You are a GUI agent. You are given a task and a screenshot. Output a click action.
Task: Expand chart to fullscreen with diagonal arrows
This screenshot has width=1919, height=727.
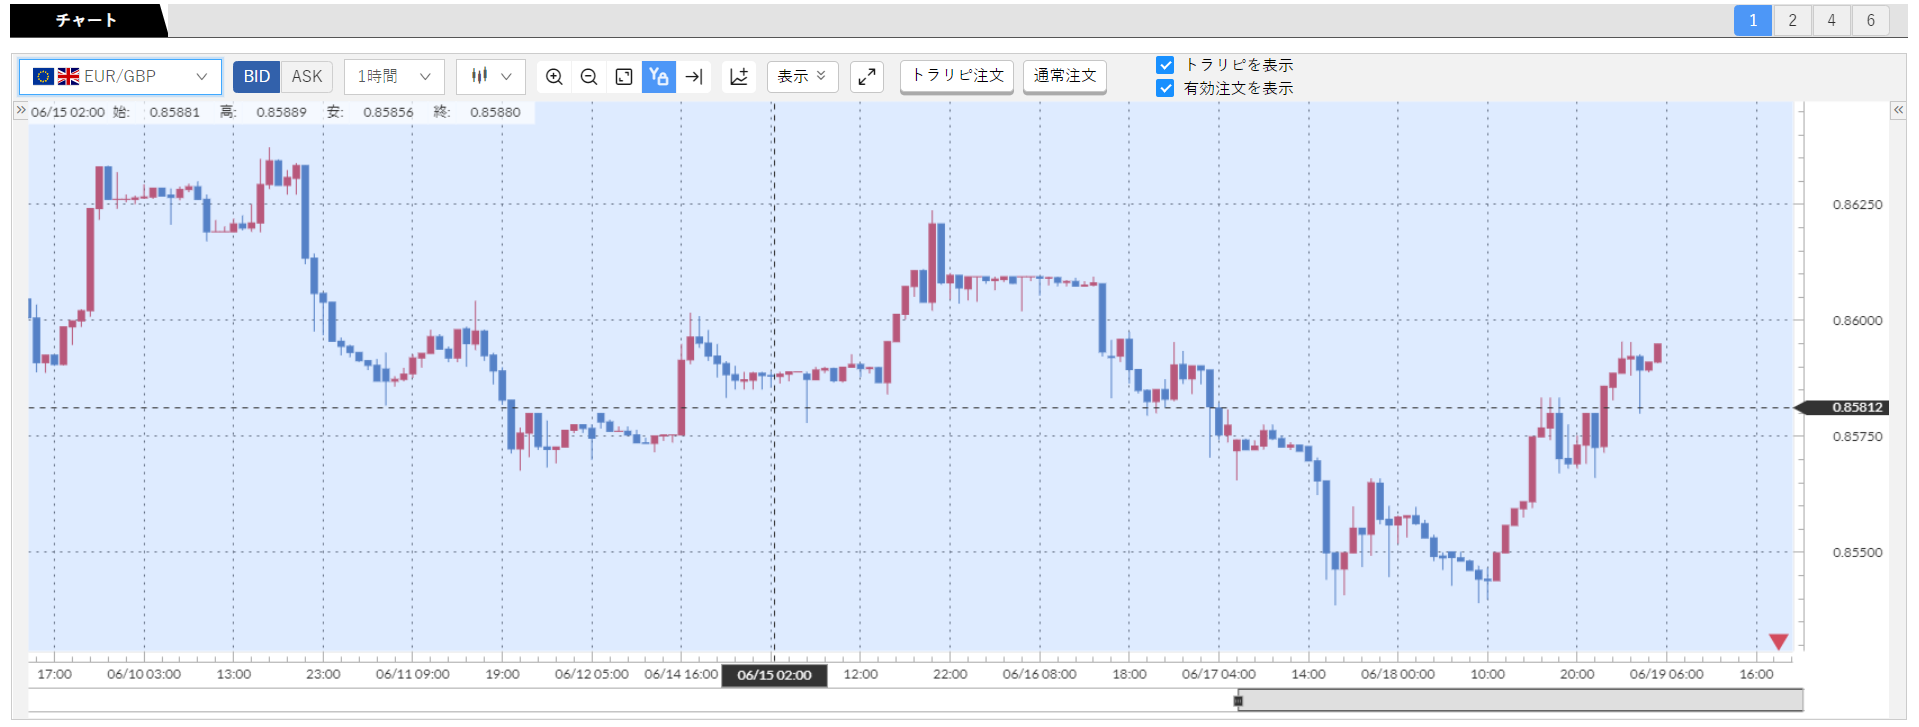coord(867,76)
